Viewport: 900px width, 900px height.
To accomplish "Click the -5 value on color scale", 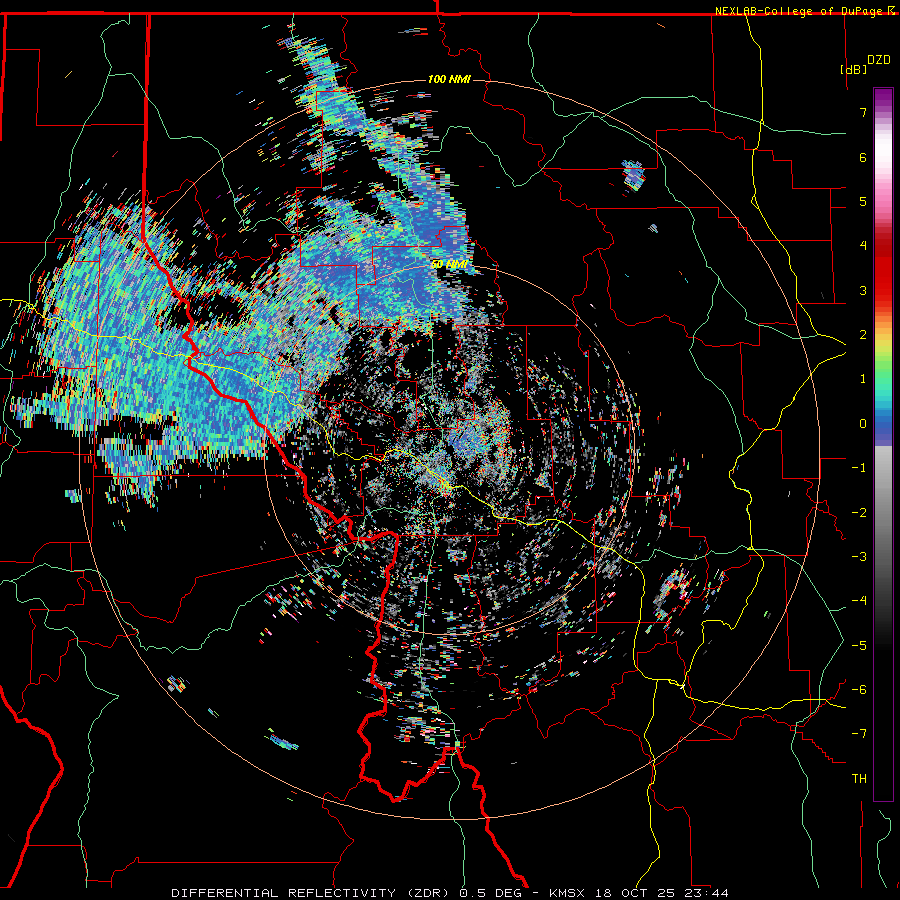I will coord(859,646).
